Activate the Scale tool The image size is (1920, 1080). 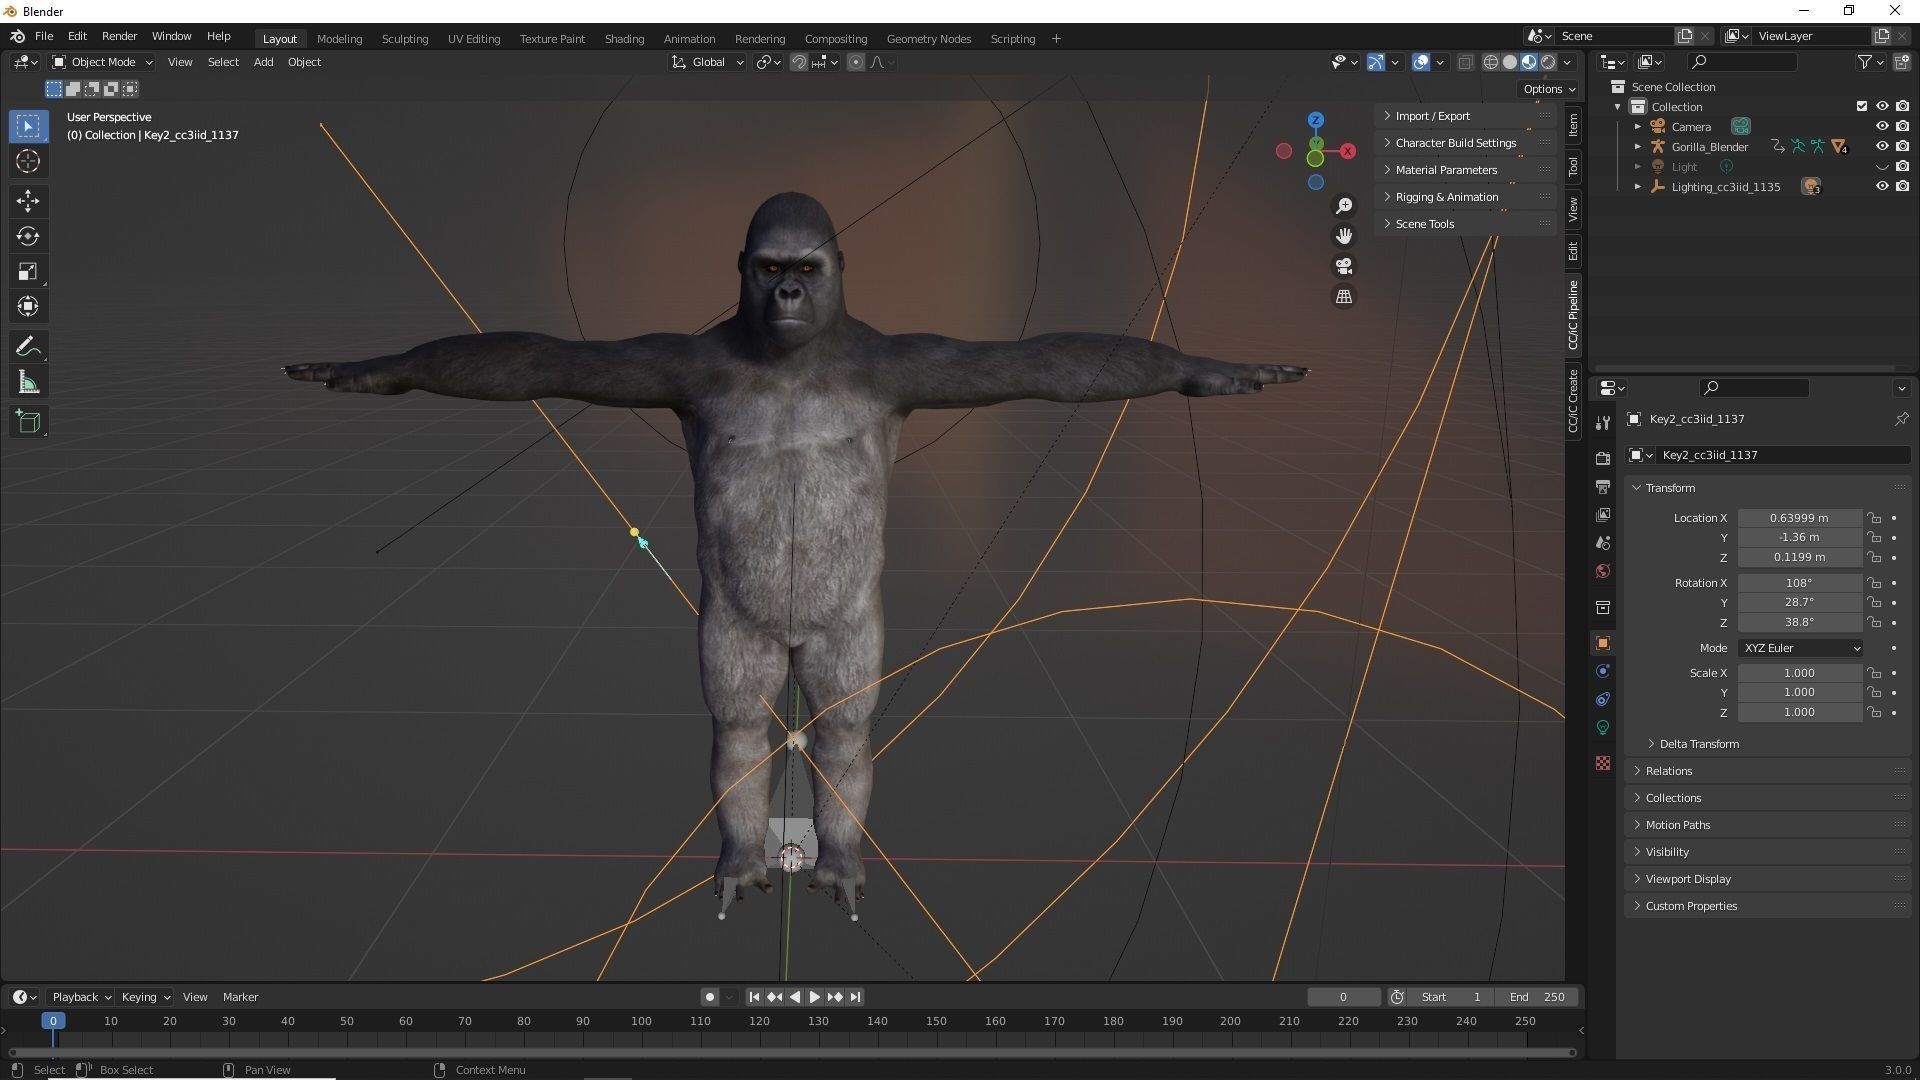tap(28, 271)
